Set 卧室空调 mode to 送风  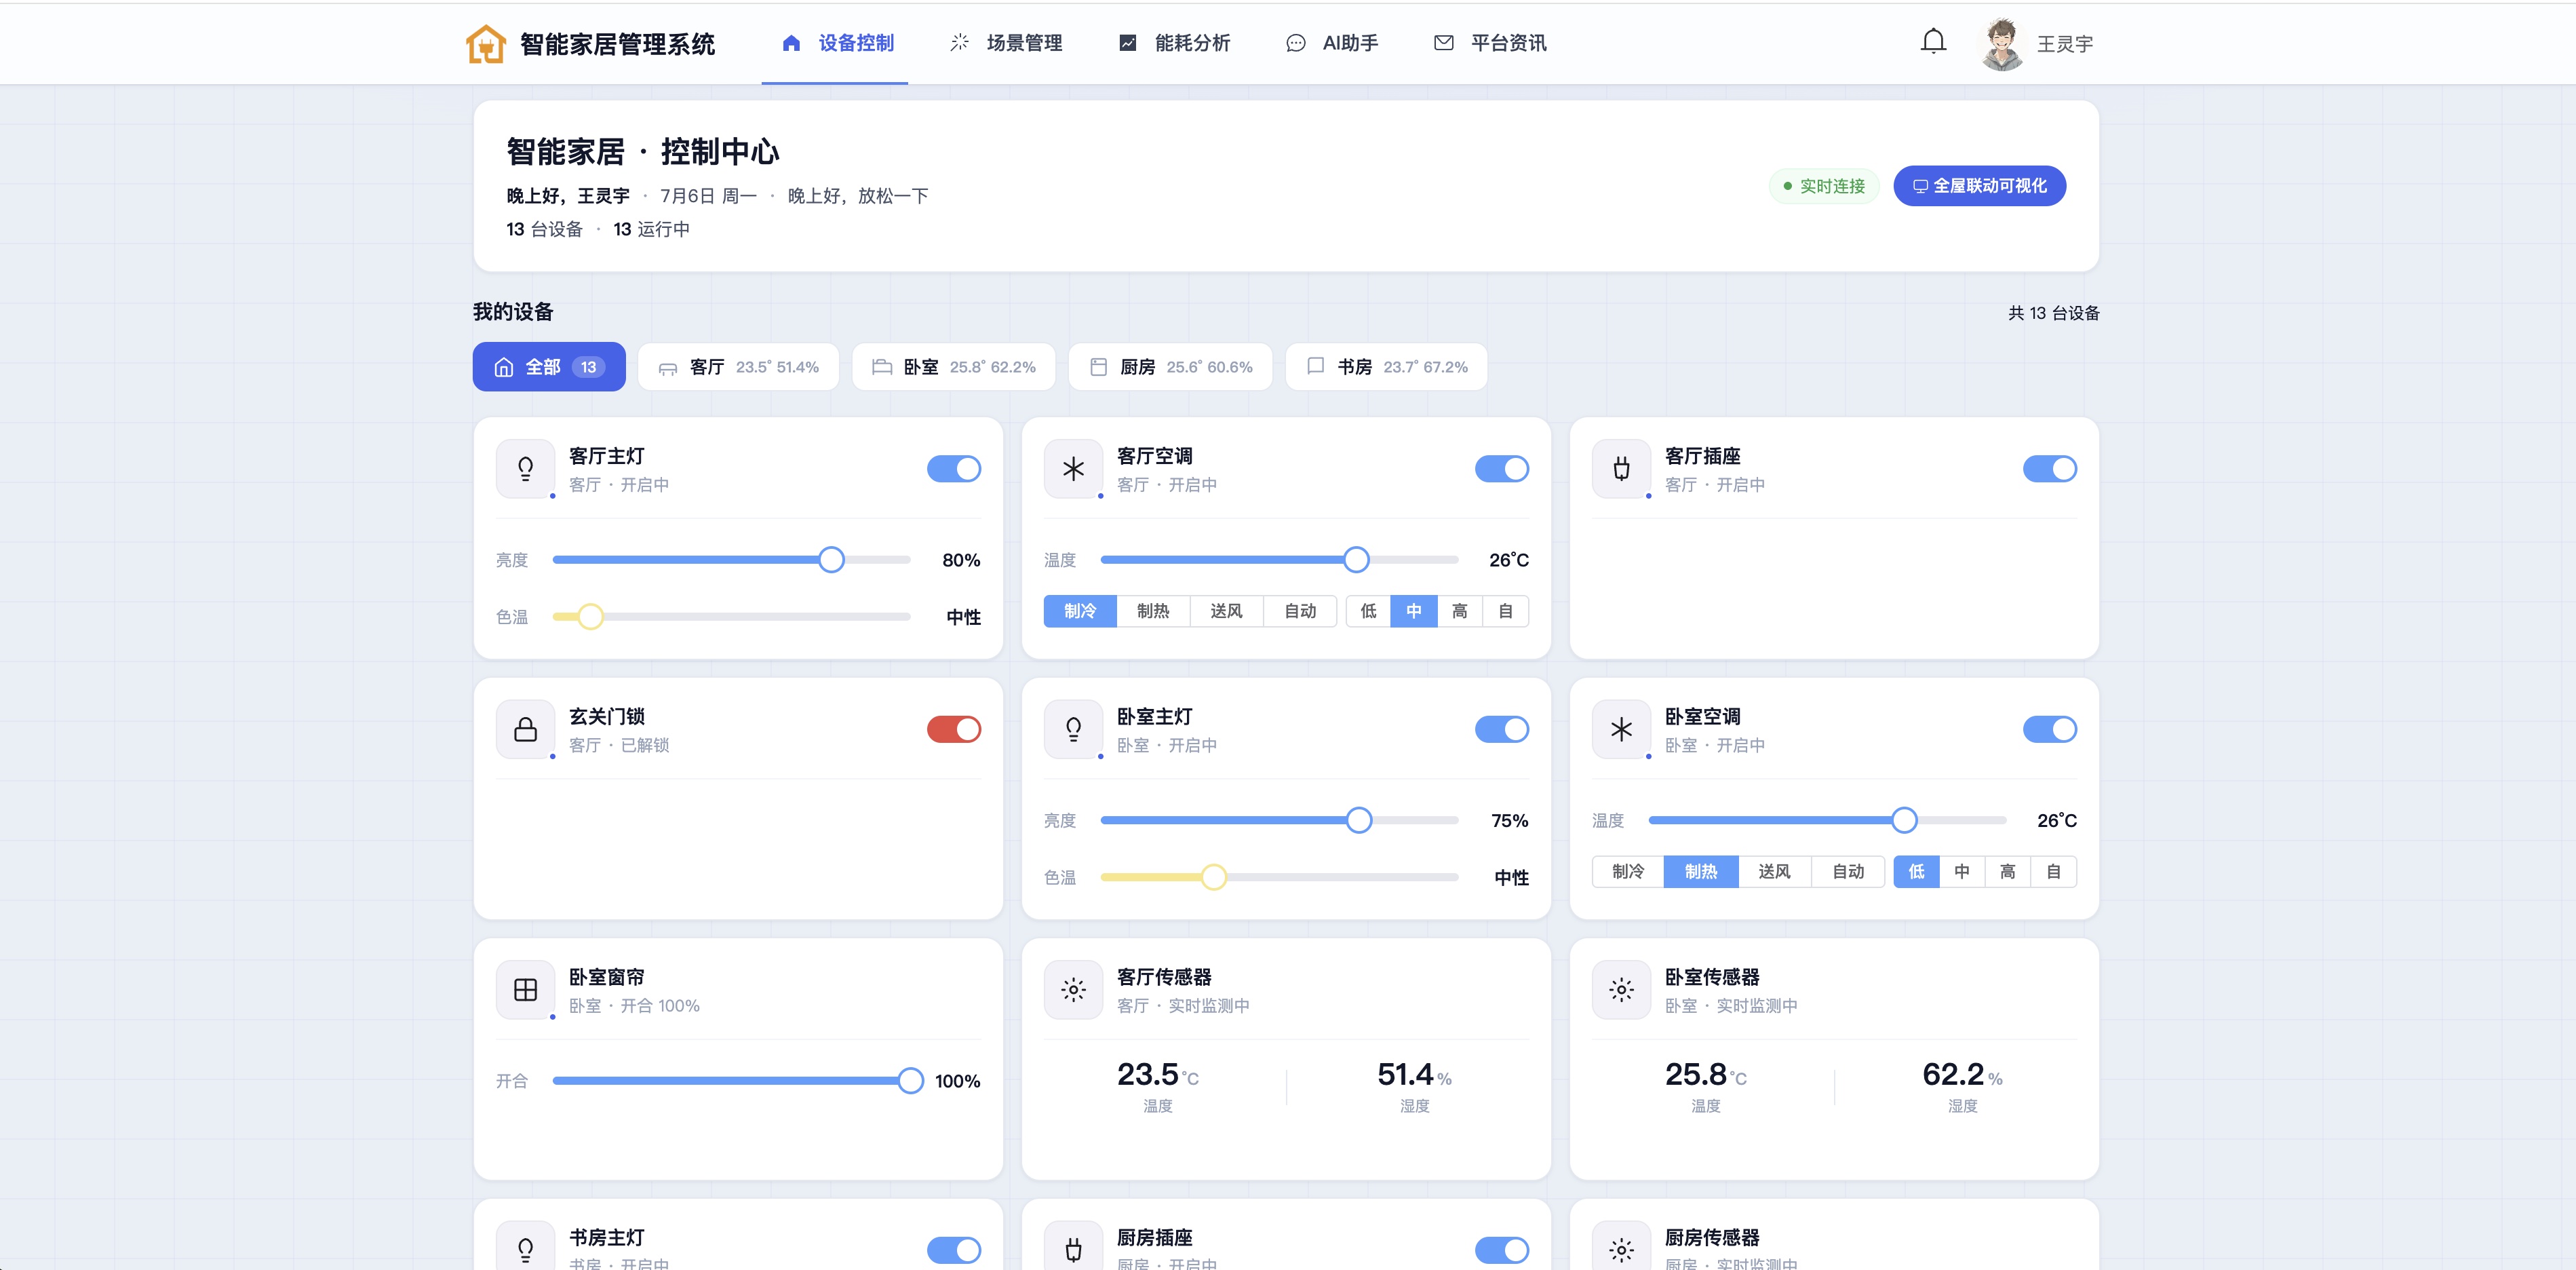tap(1774, 872)
